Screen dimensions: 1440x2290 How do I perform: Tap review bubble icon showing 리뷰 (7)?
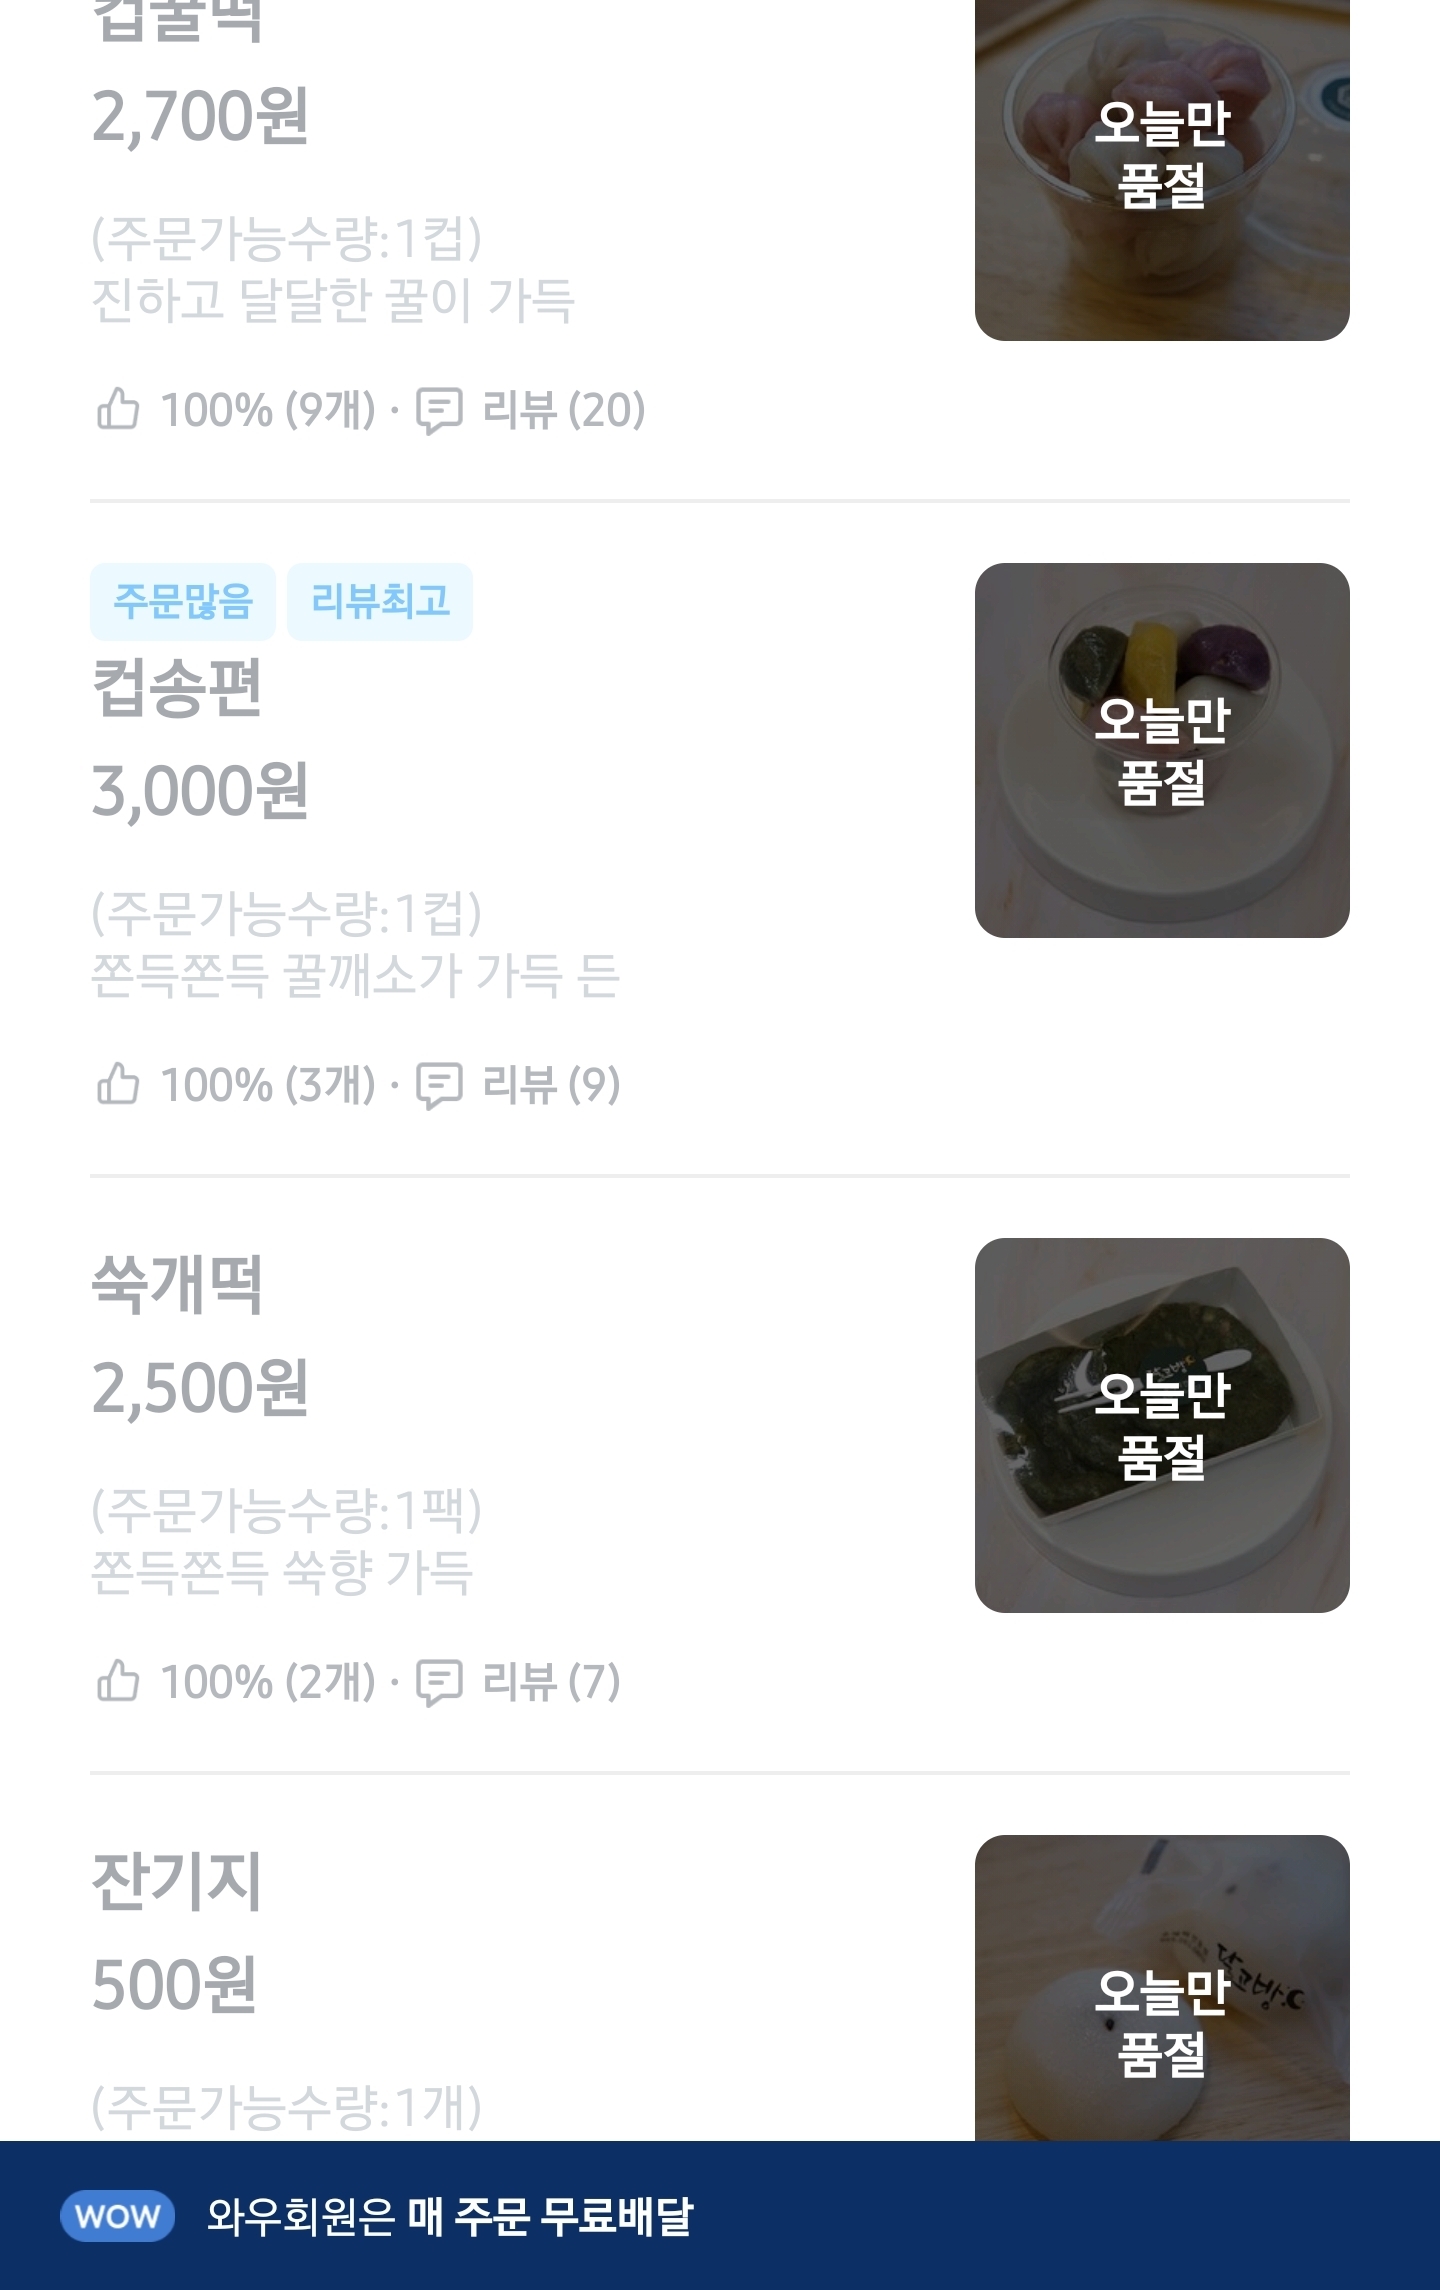click(x=438, y=1682)
